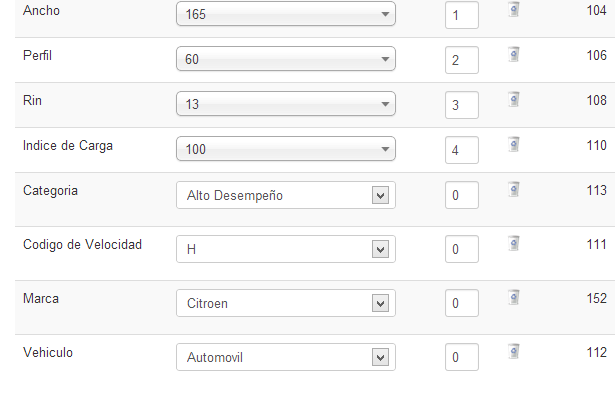Delete Indice de Carga using trash icon
Viewport: 615px width, 411px height.
tap(514, 144)
